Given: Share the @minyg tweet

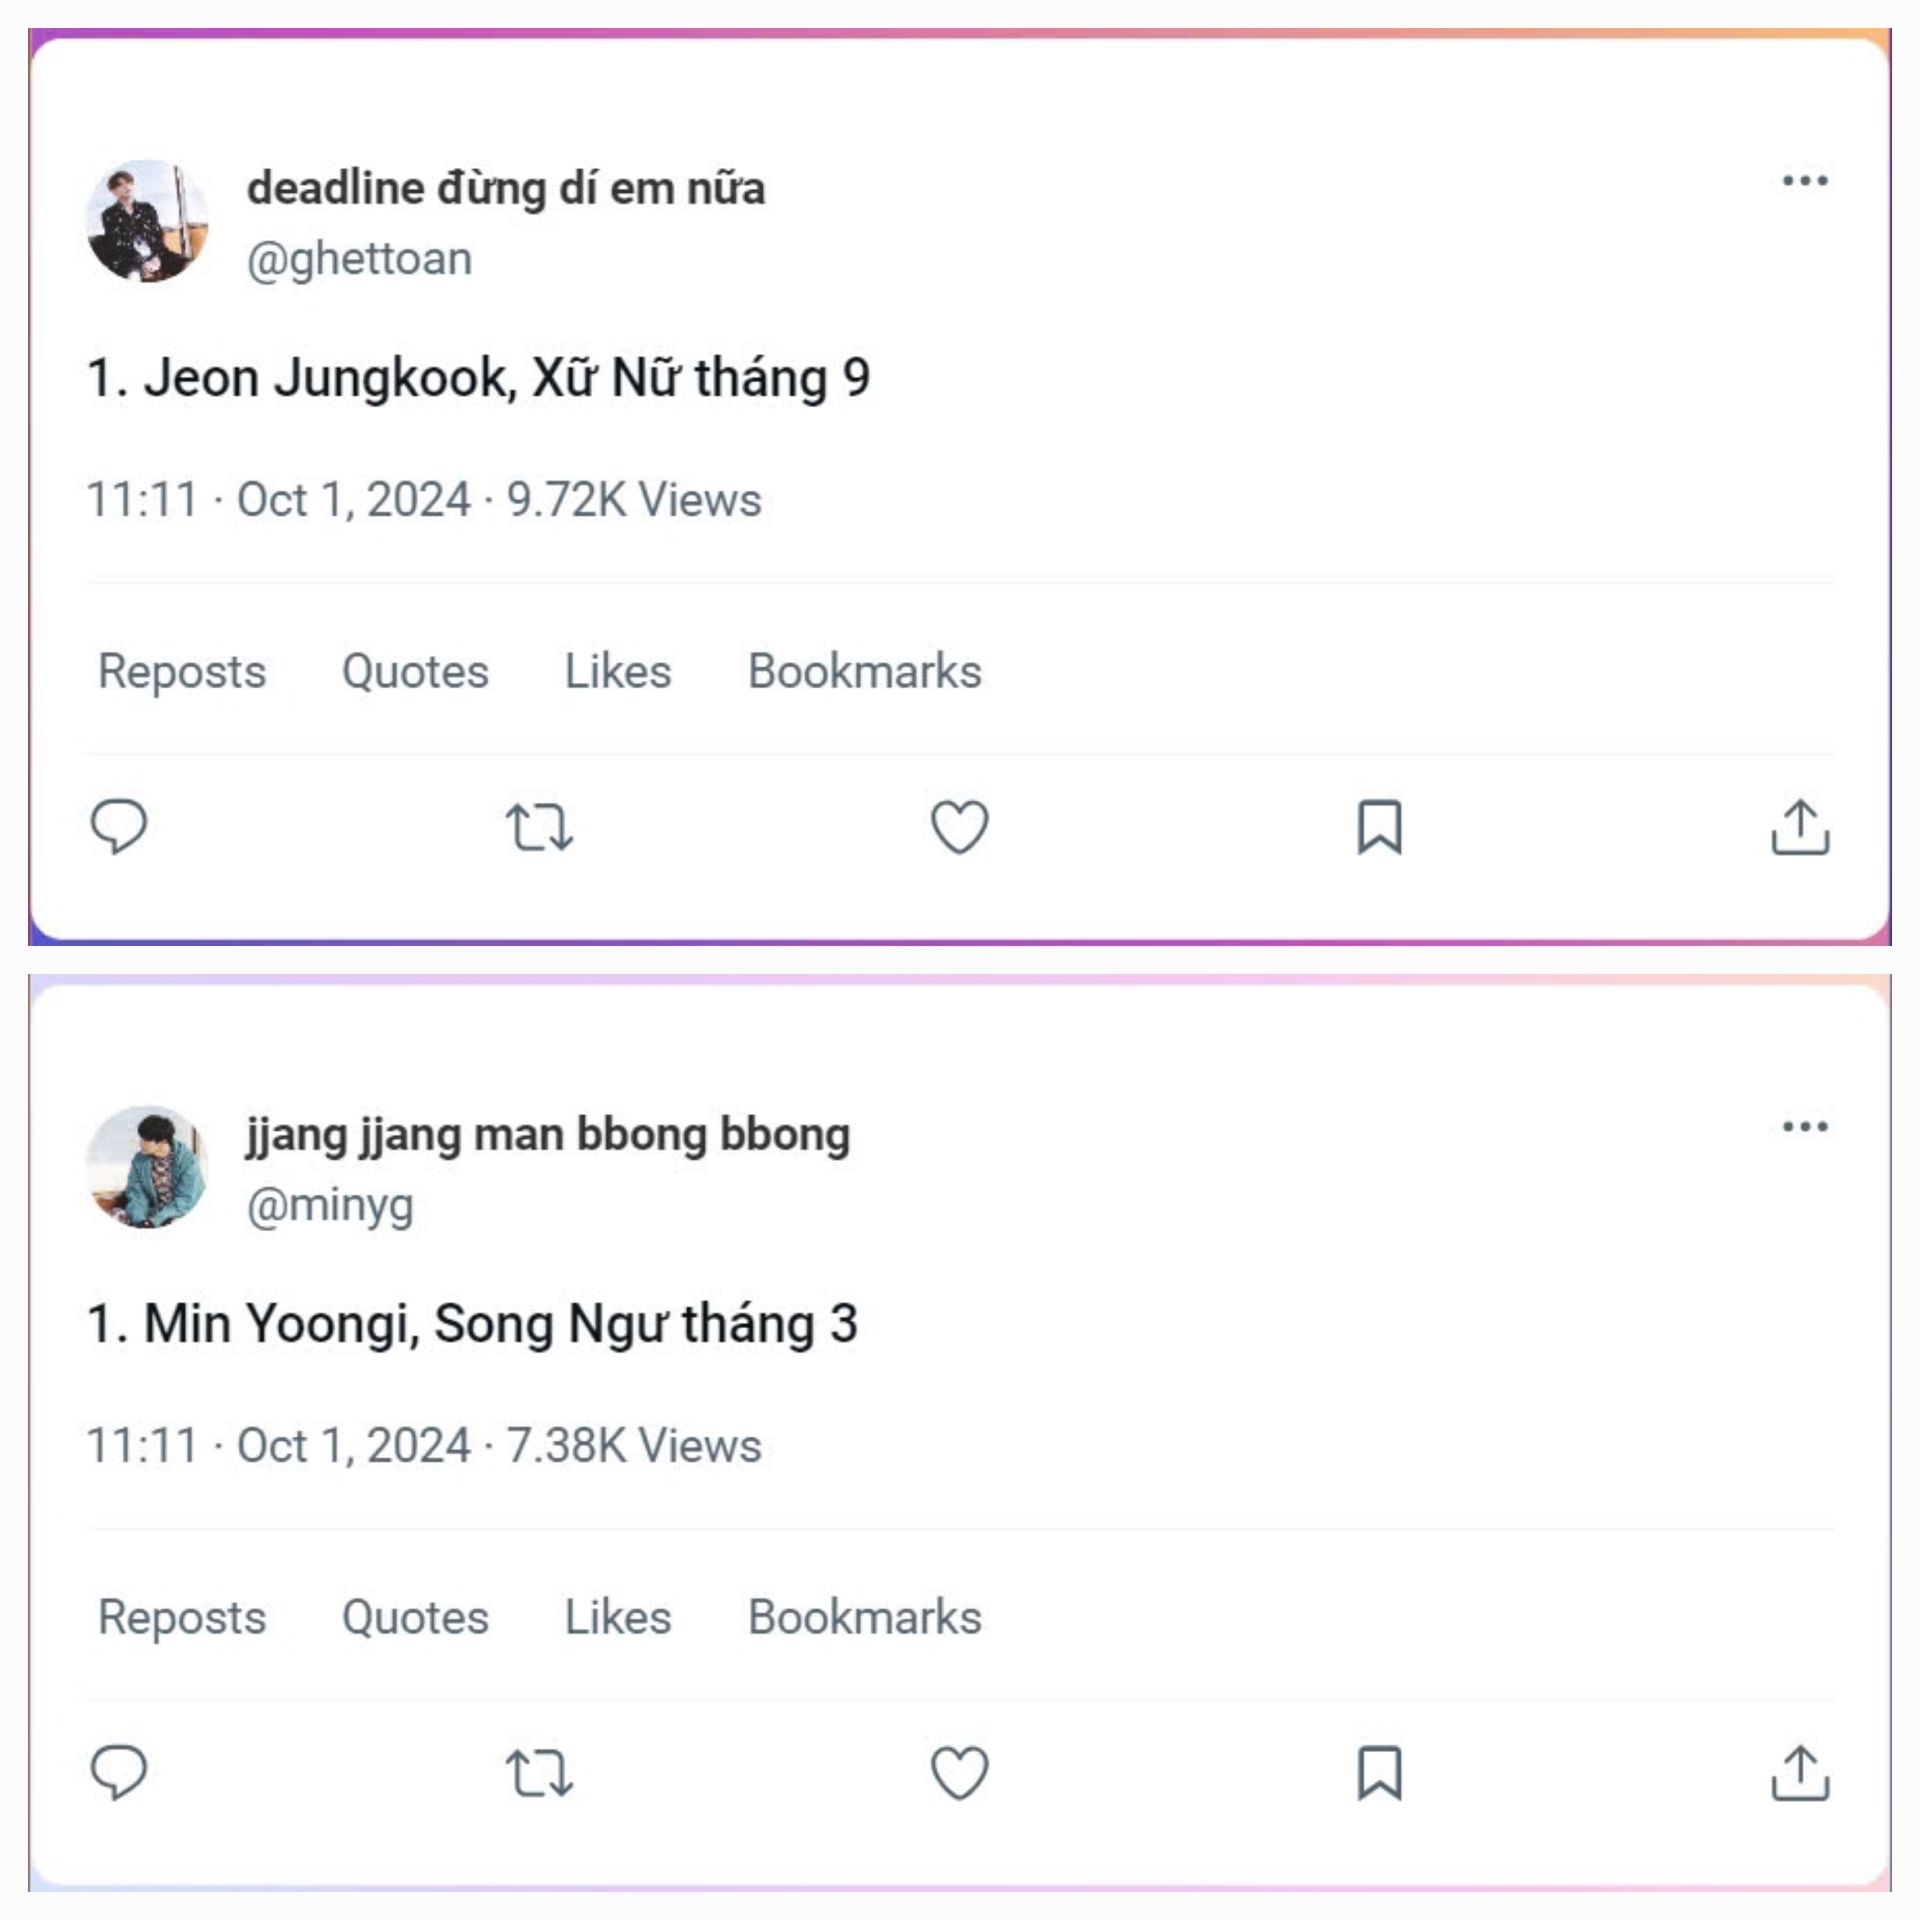Looking at the screenshot, I should 1800,1773.
